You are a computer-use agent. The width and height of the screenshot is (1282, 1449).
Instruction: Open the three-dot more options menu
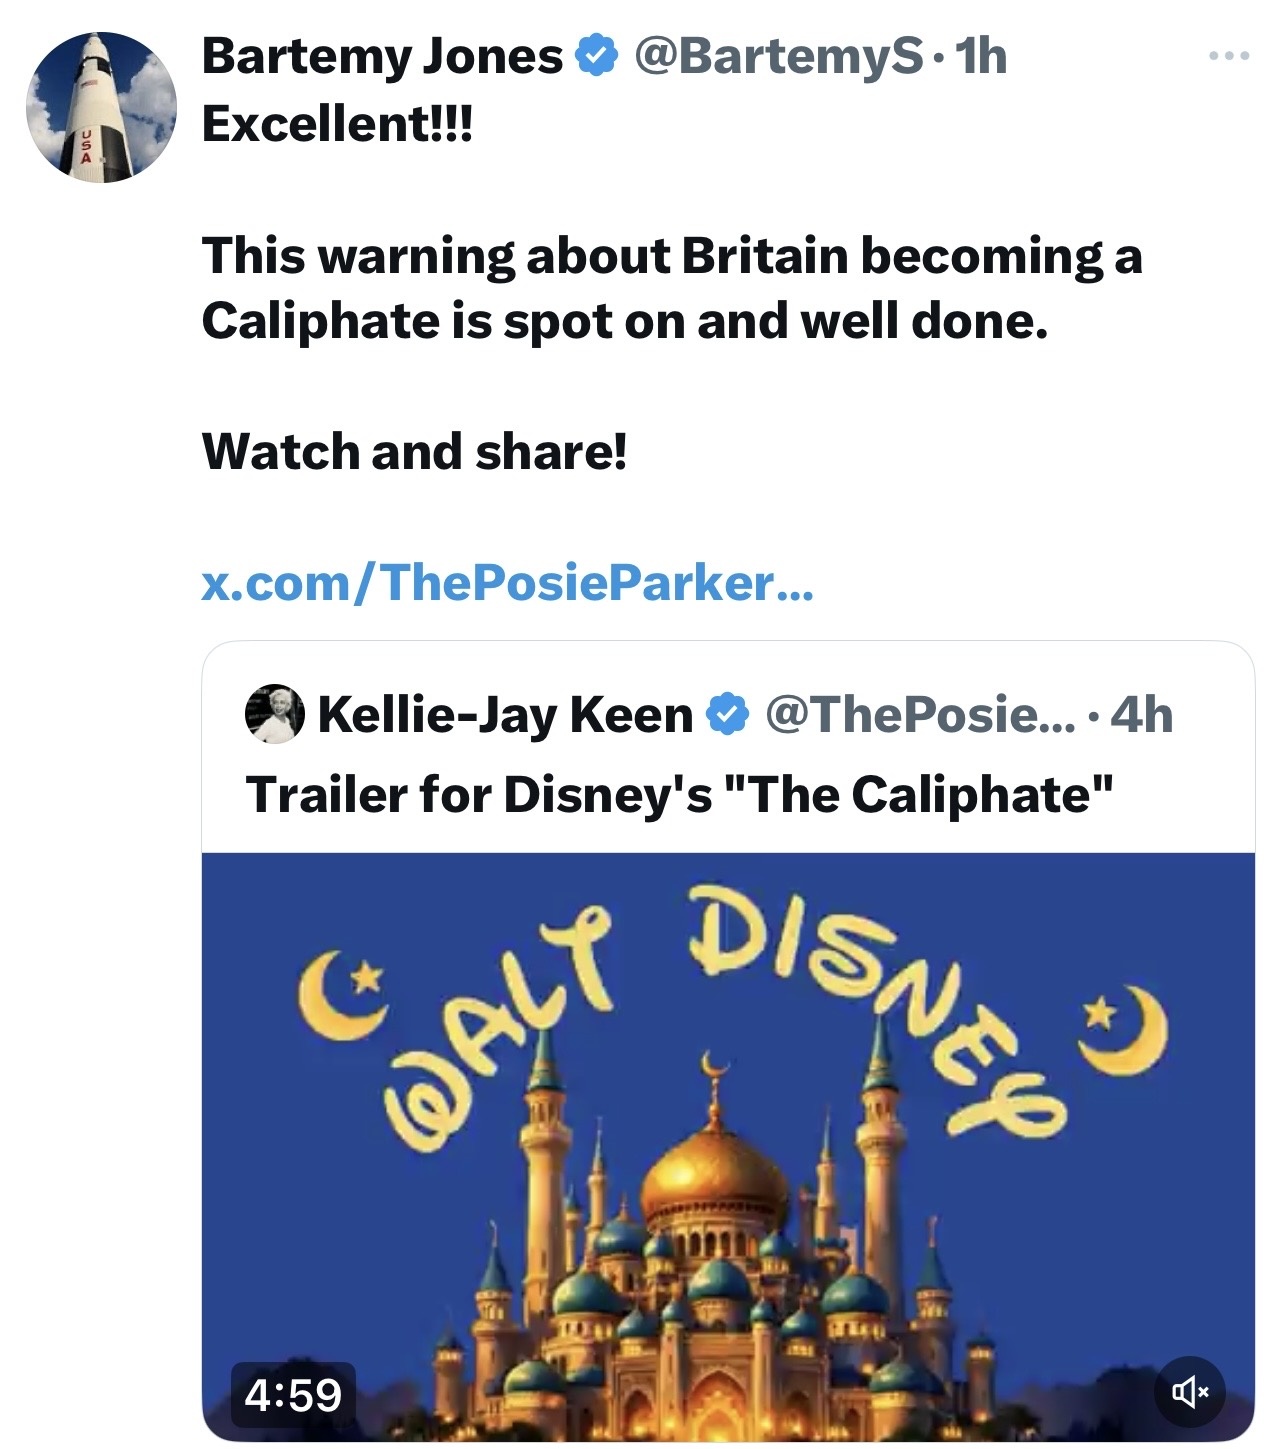pos(1228,57)
